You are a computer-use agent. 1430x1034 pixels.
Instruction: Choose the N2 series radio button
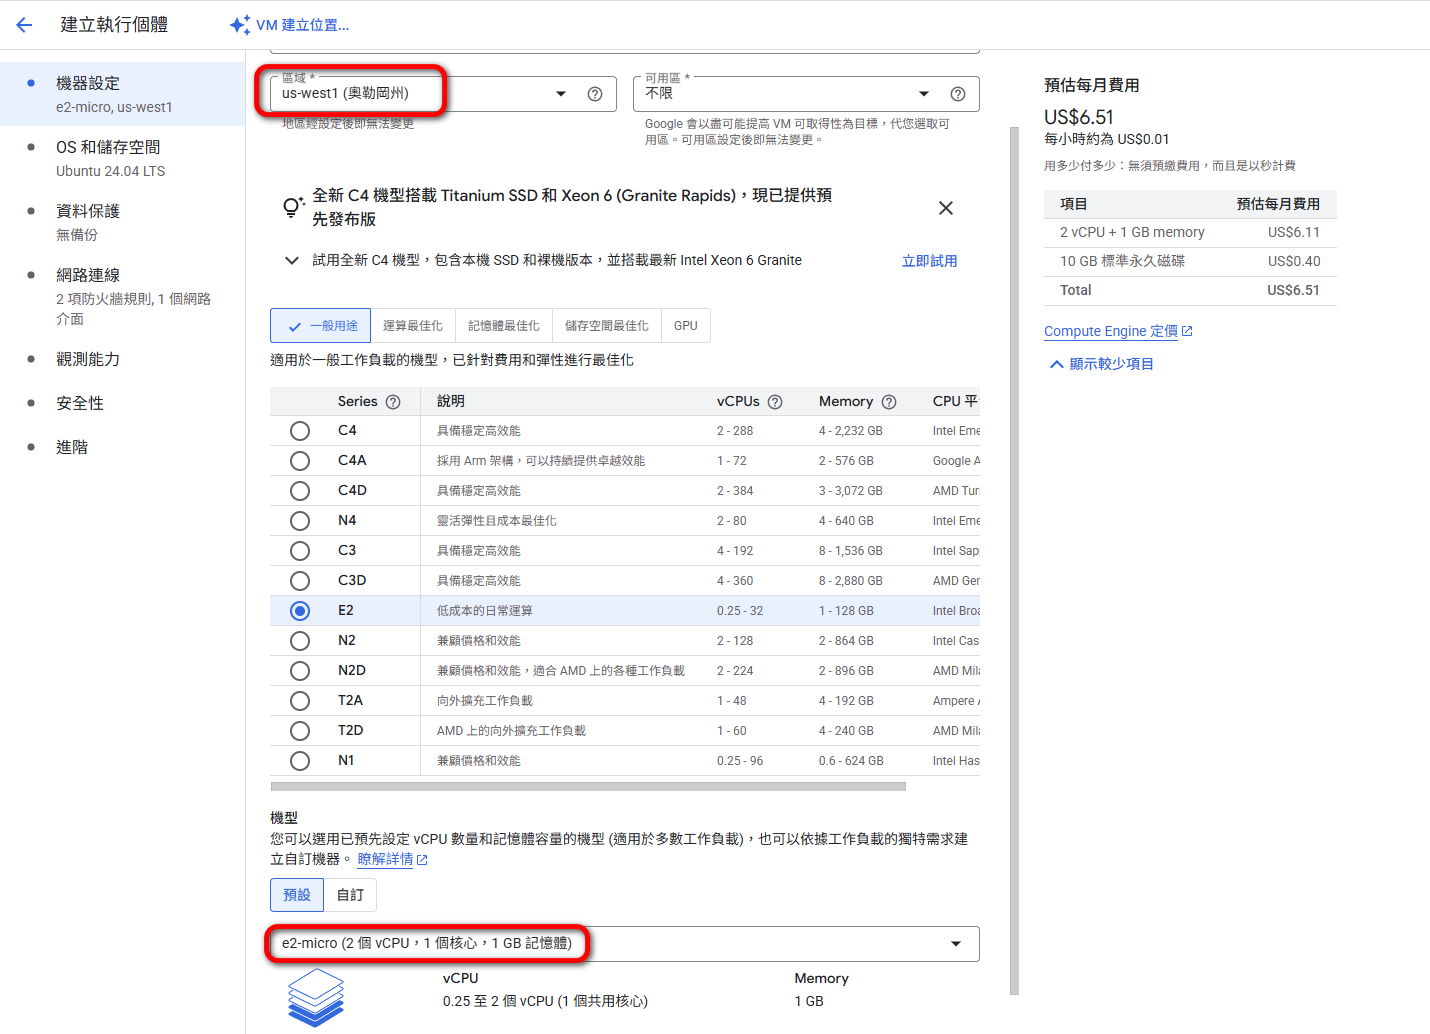tap(300, 641)
